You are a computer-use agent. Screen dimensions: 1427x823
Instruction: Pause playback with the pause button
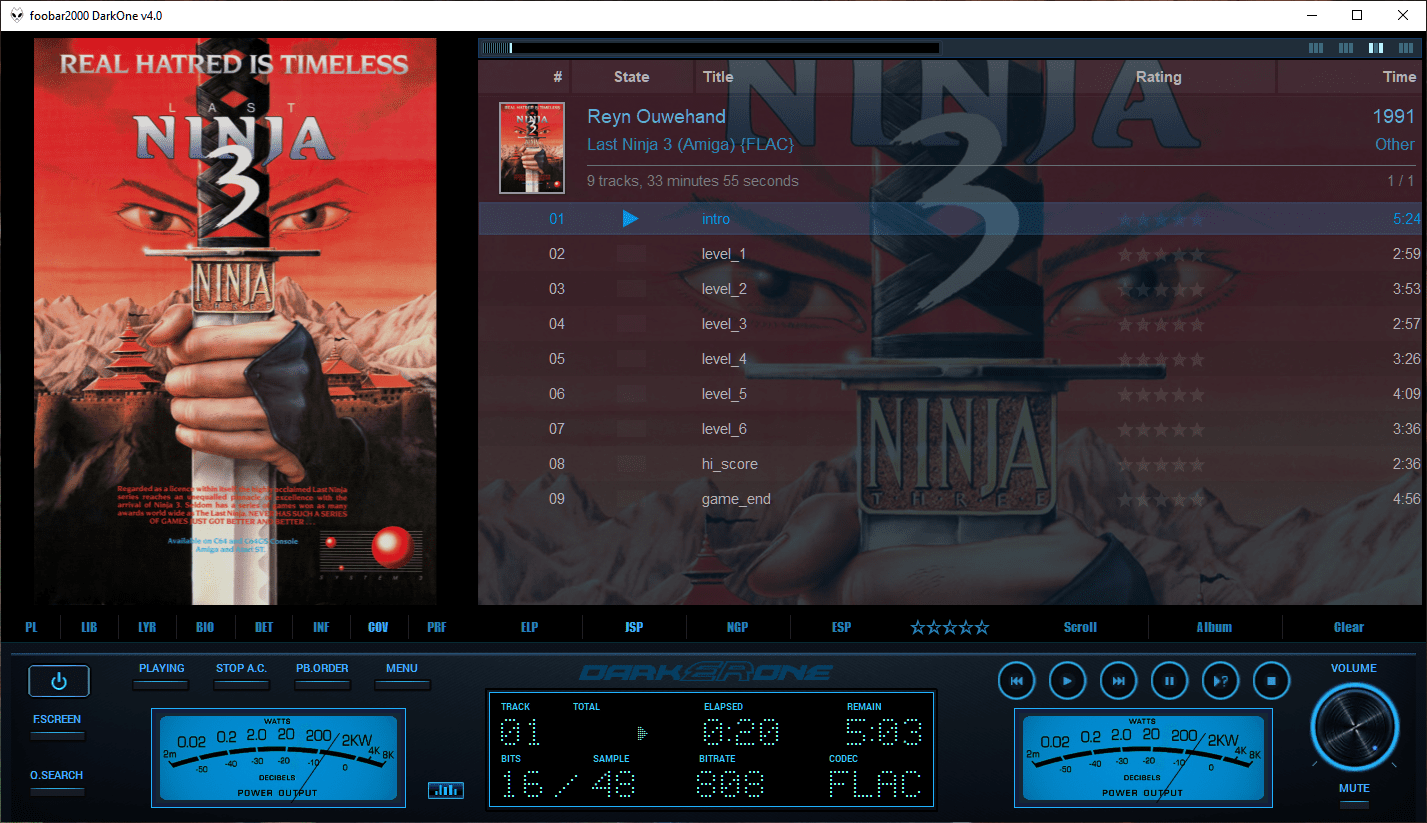coord(1169,681)
